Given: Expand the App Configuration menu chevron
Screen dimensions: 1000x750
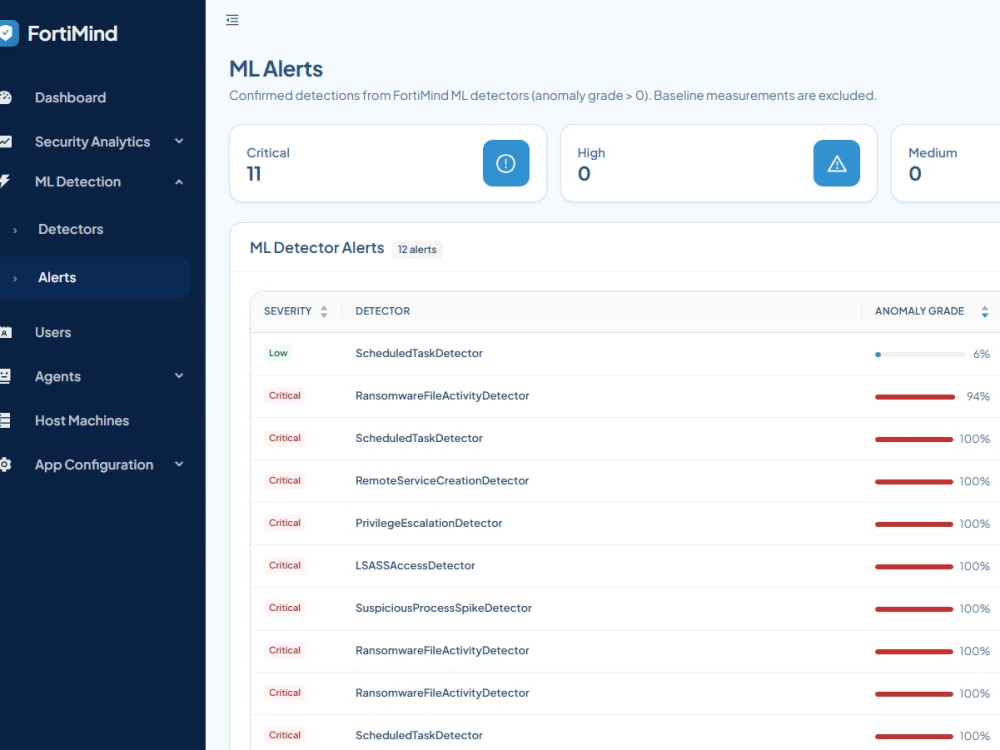Looking at the screenshot, I should [x=179, y=464].
